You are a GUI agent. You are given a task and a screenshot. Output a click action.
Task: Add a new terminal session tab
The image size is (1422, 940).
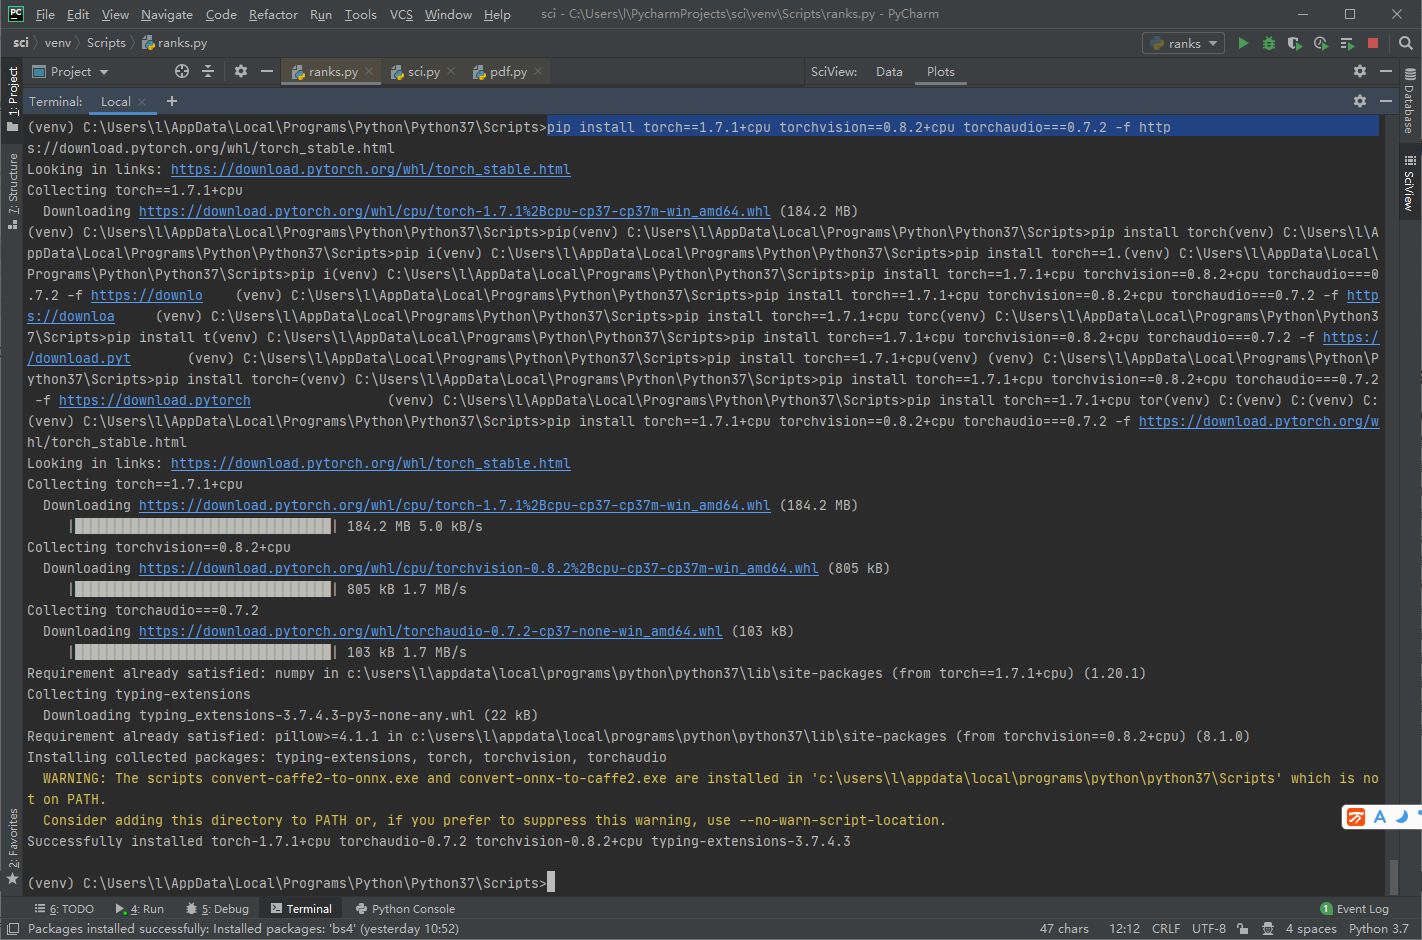pos(172,101)
